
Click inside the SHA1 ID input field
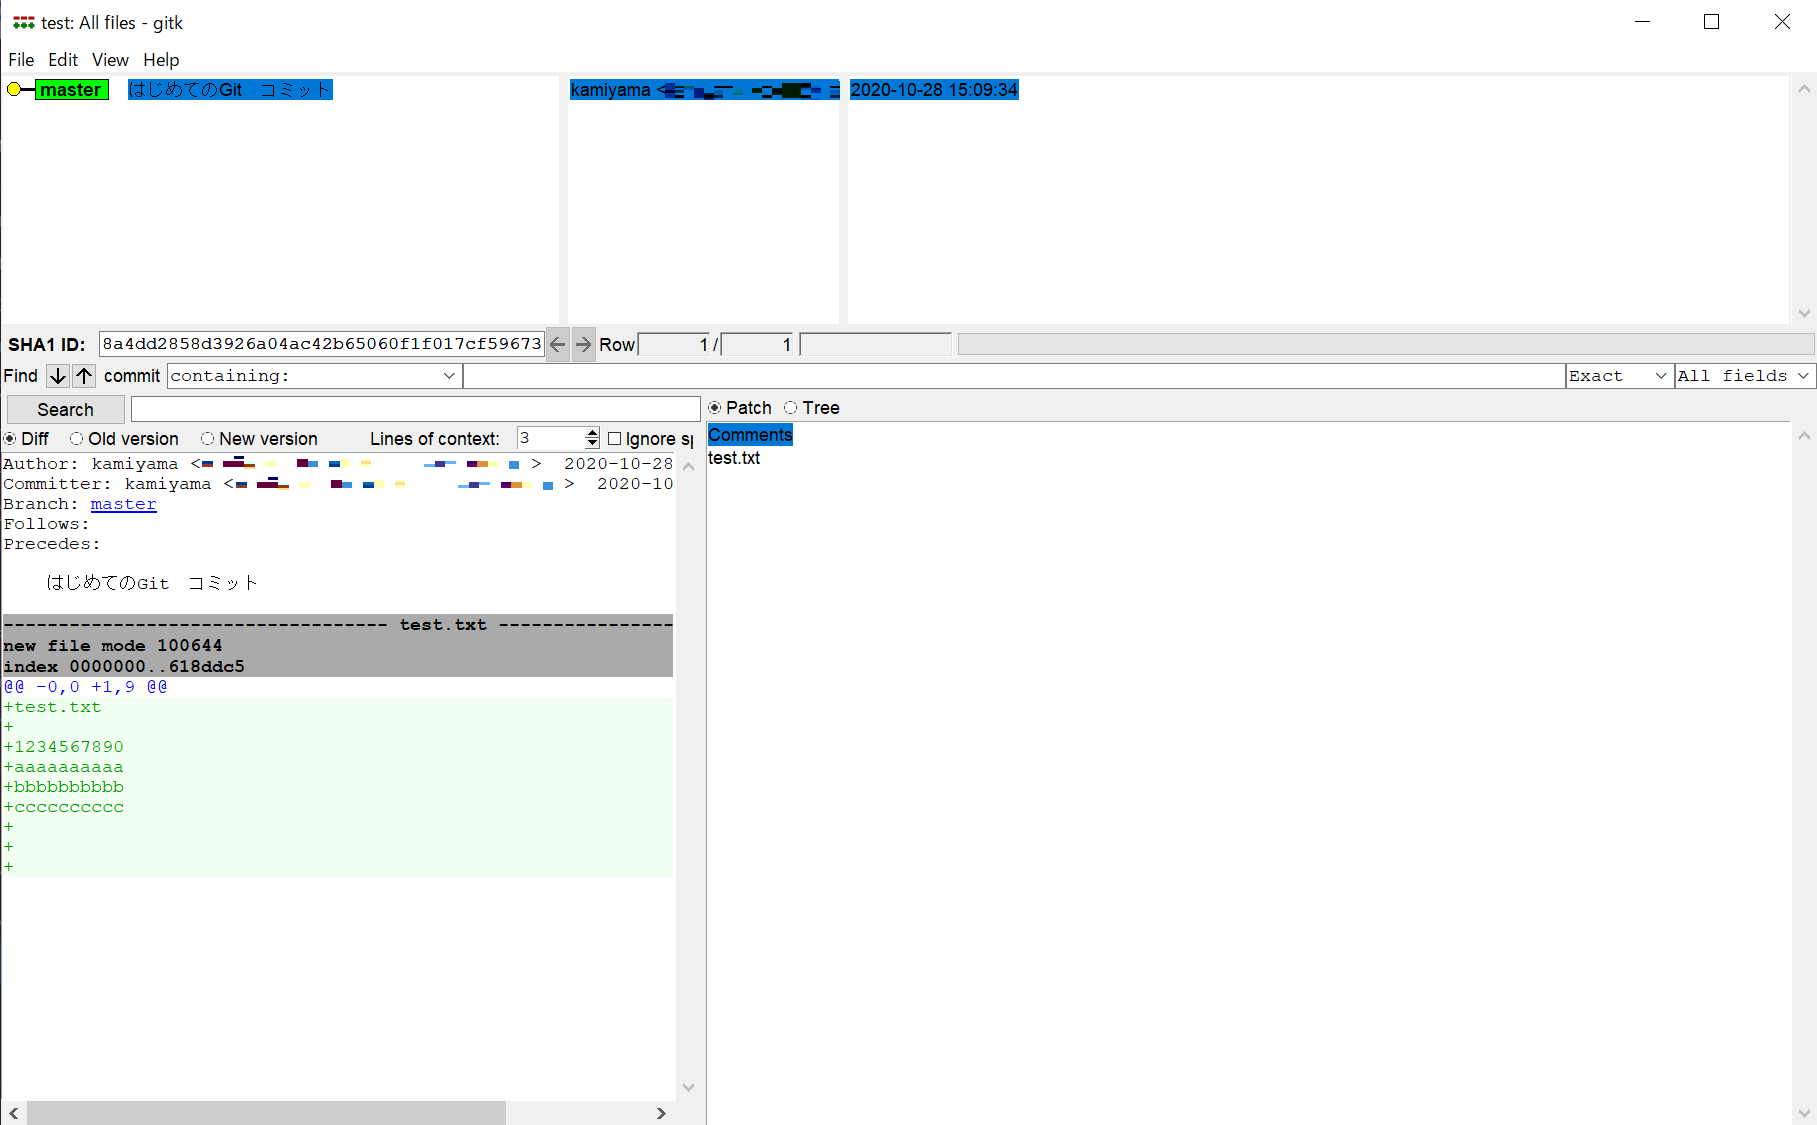[x=320, y=344]
